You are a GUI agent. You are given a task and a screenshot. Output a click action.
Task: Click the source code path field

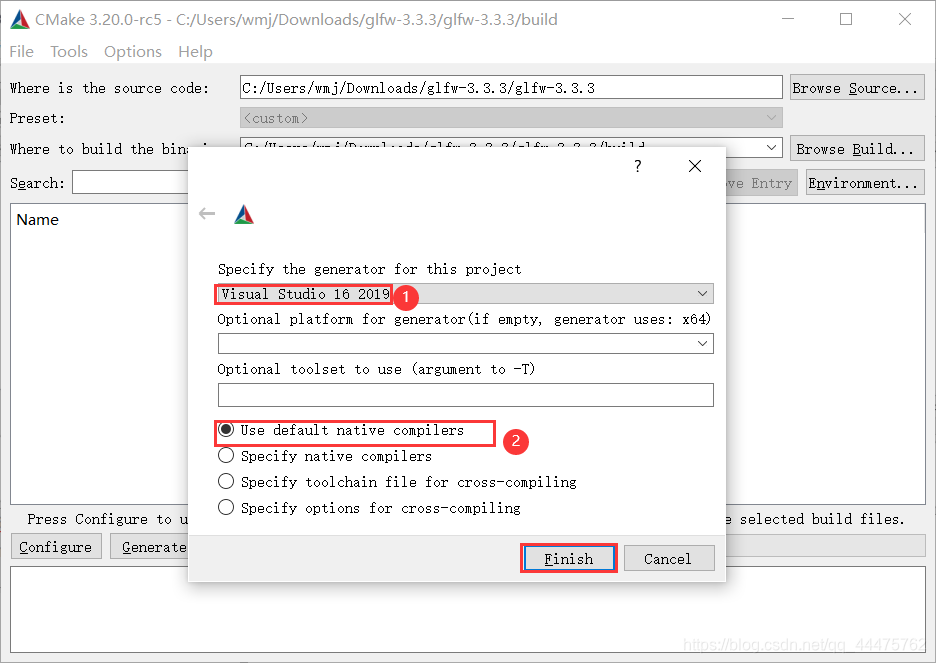[x=511, y=88]
